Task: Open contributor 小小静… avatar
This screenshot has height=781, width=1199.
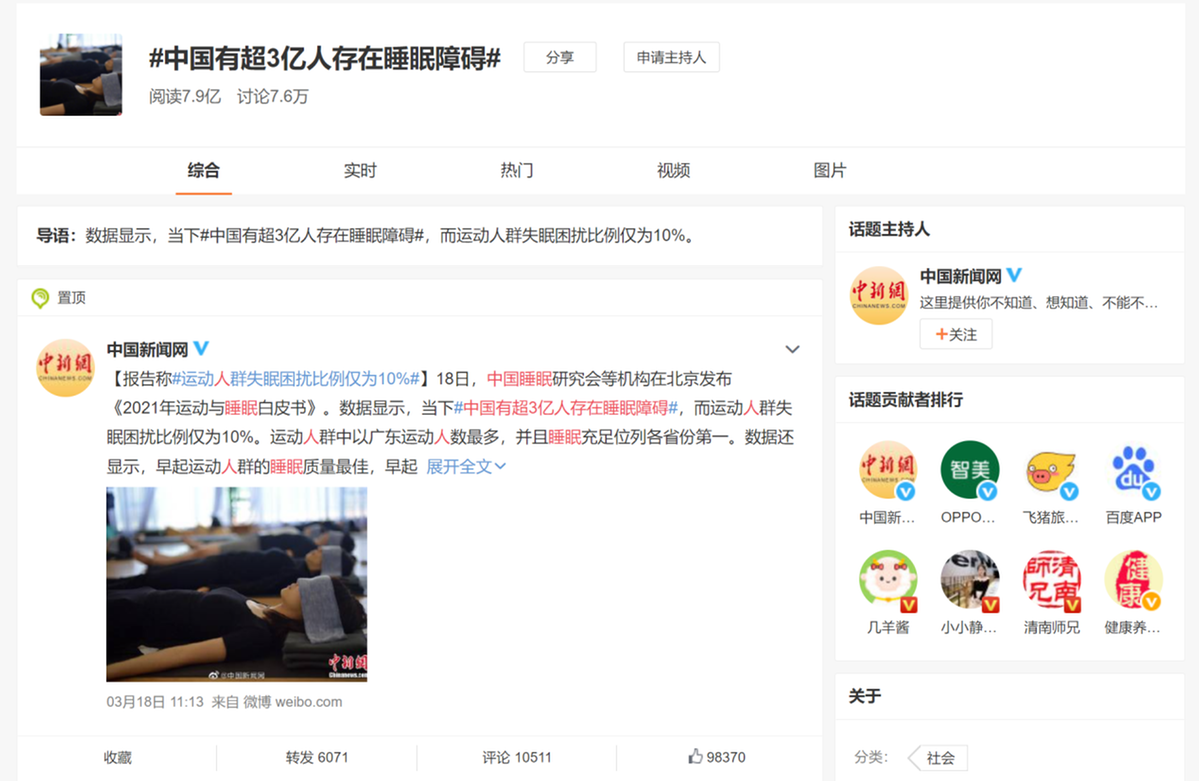Action: point(970,580)
